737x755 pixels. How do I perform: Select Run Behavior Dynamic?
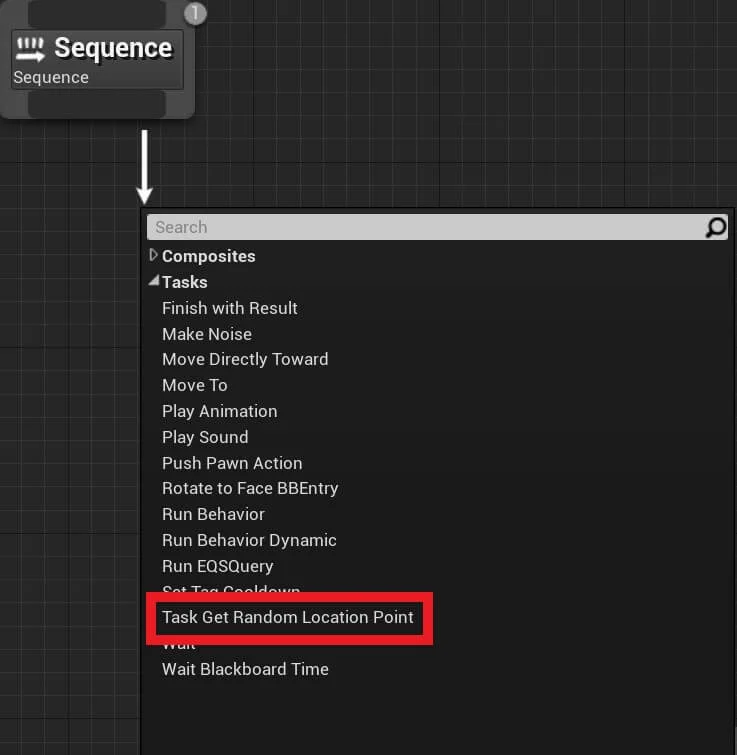[249, 541]
